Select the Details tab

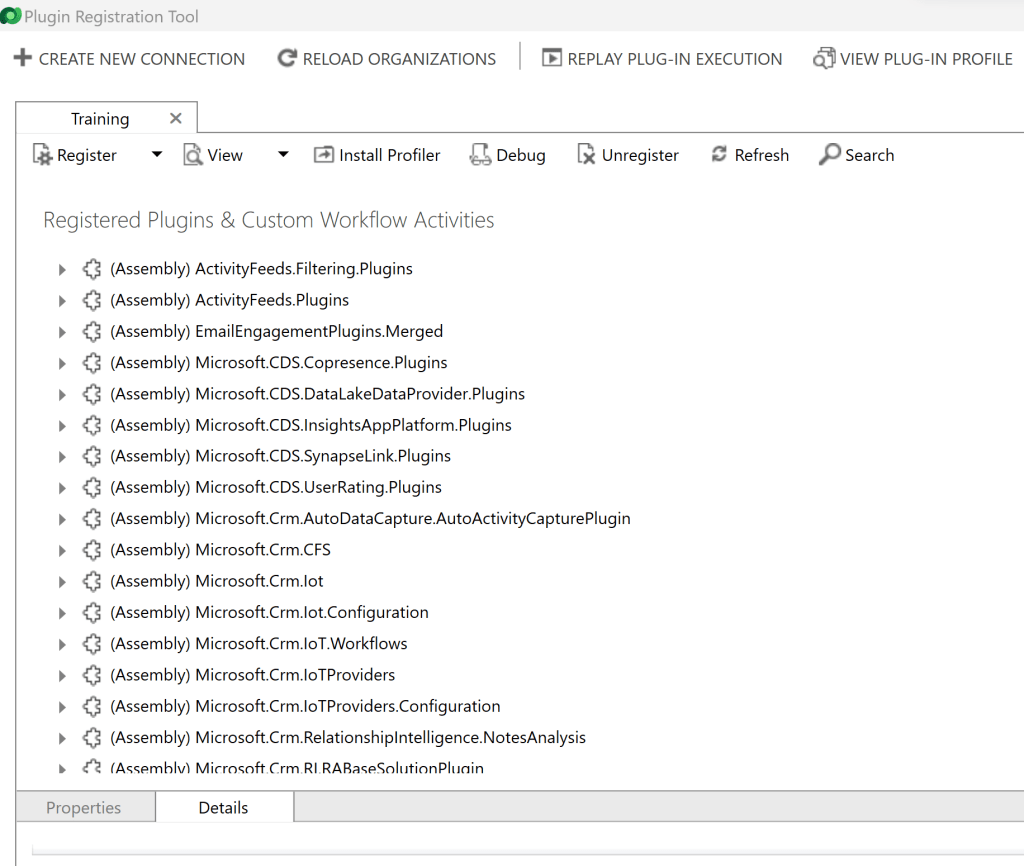click(x=223, y=808)
